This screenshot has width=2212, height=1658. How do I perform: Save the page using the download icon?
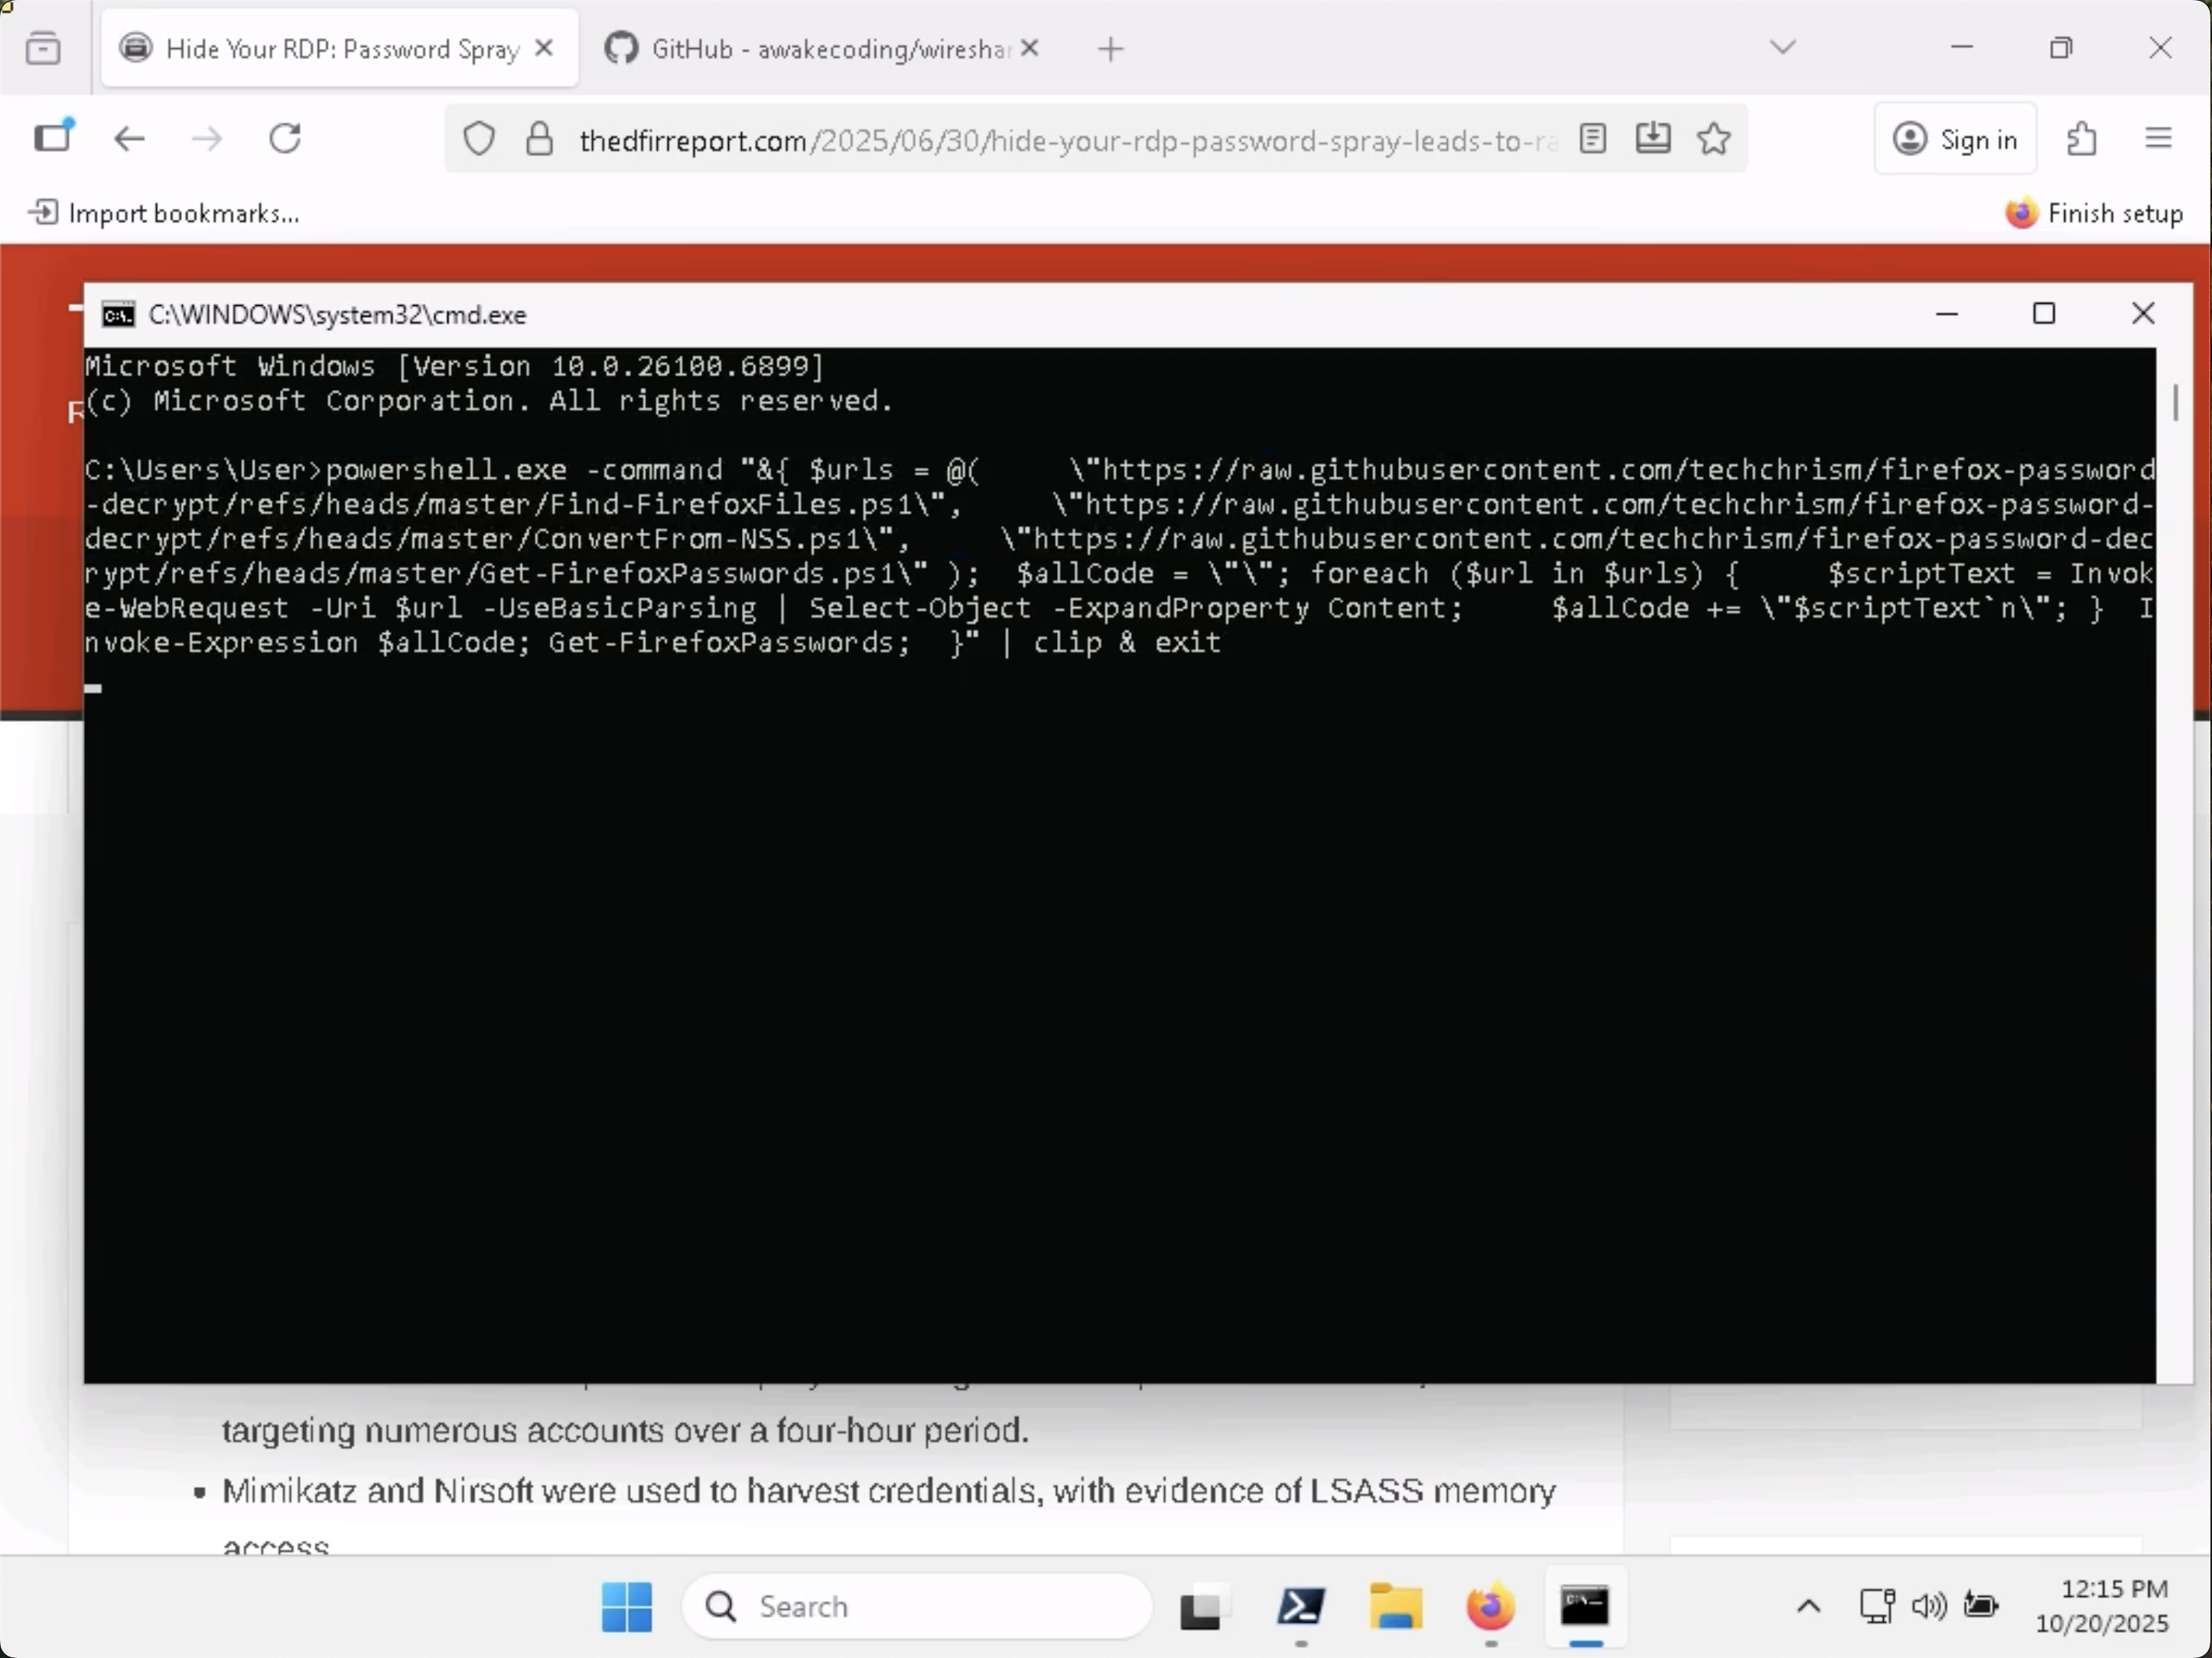[x=1652, y=139]
